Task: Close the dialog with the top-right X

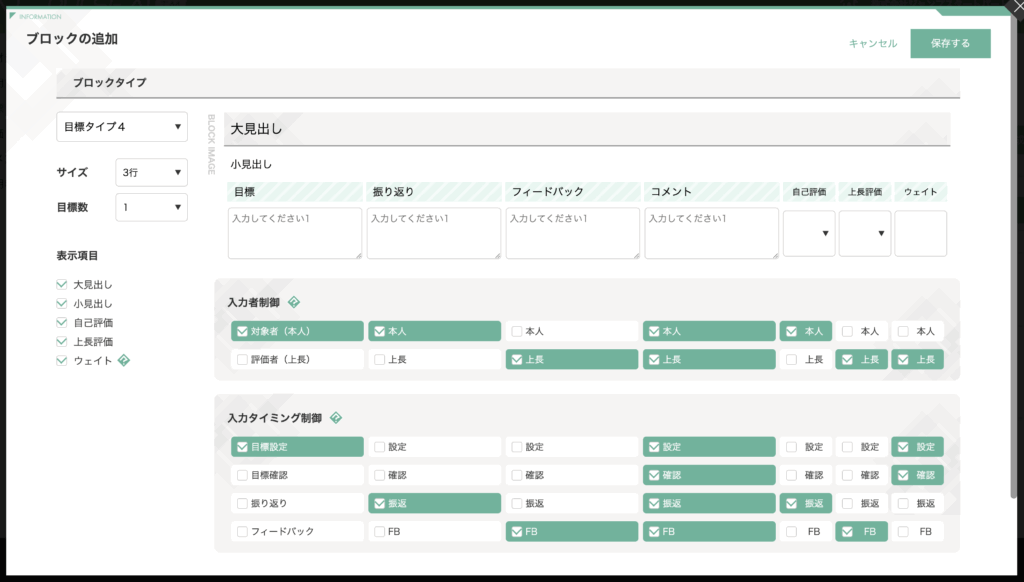Action: point(1012,9)
